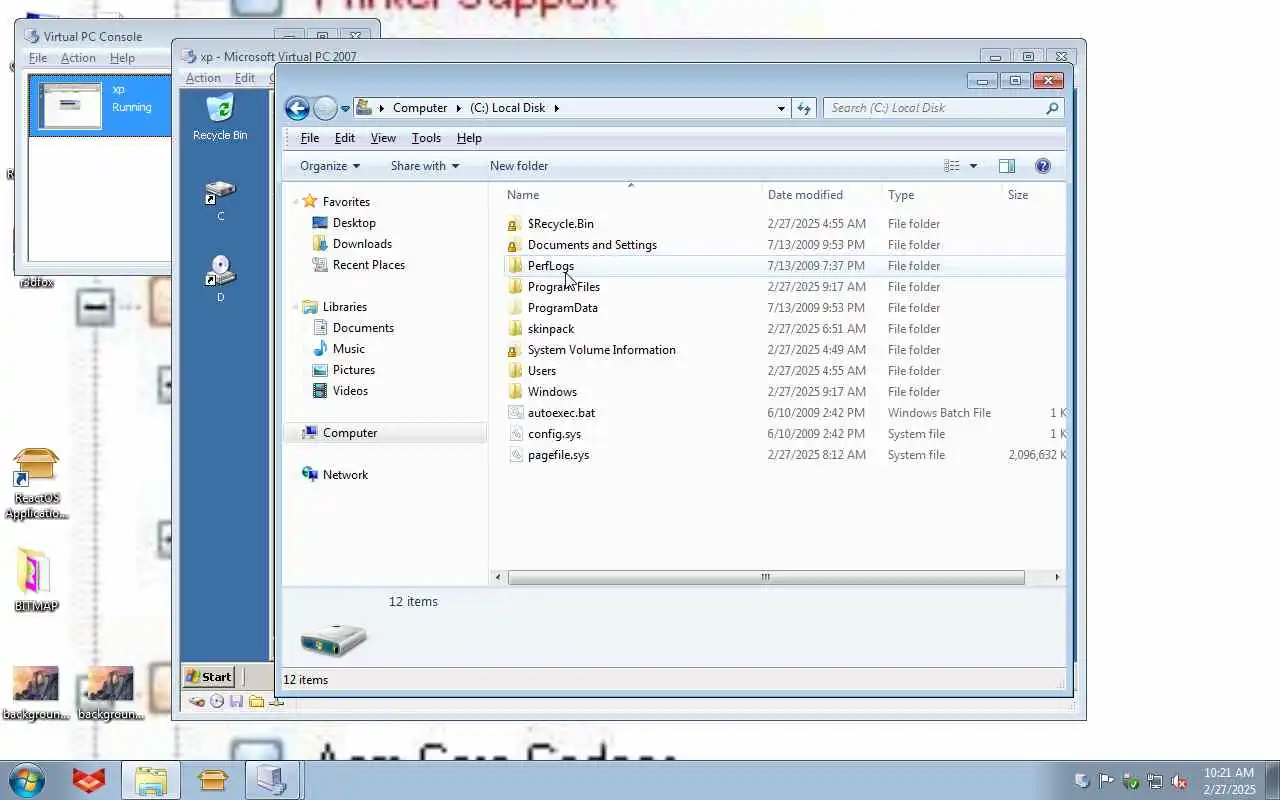Refresh the (C:) Local Disk address bar
This screenshot has height=800, width=1280.
(x=804, y=108)
